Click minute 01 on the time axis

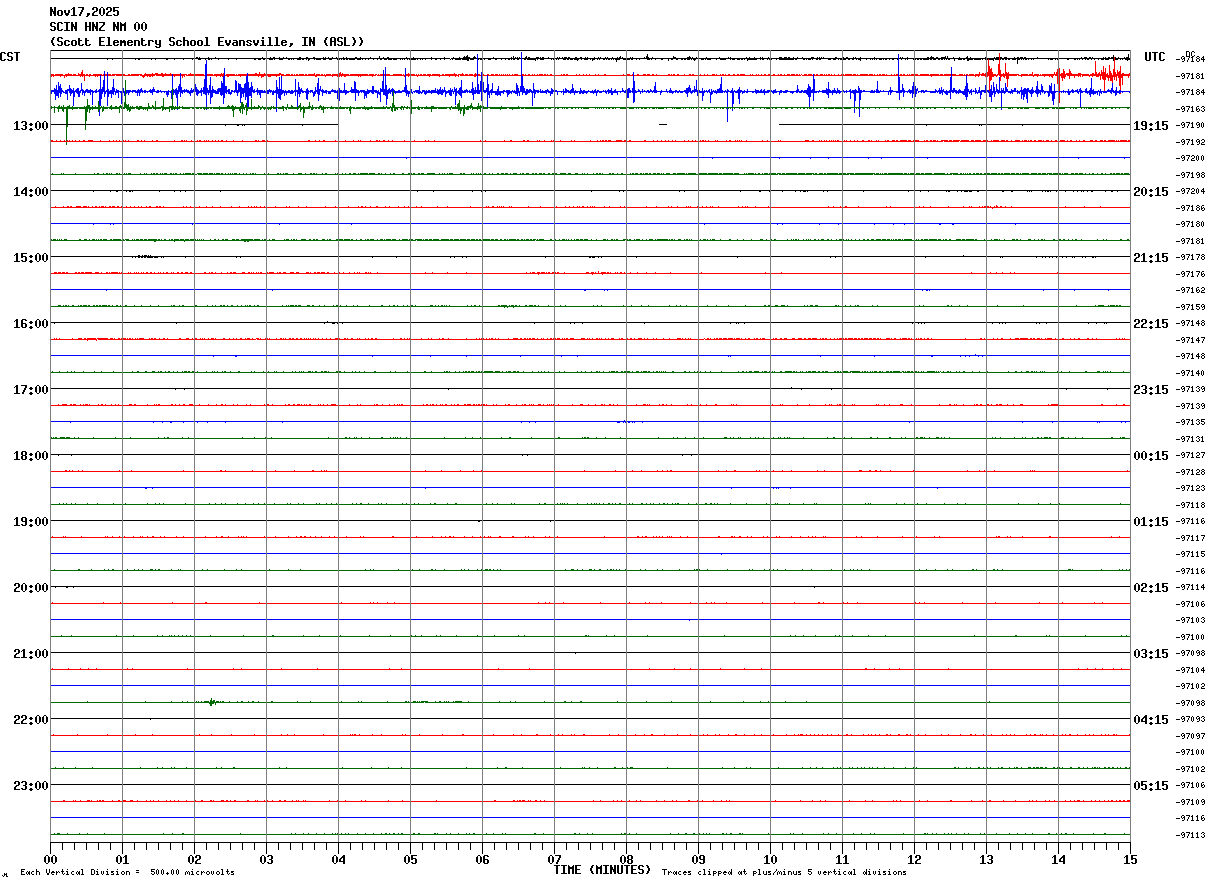coord(122,860)
